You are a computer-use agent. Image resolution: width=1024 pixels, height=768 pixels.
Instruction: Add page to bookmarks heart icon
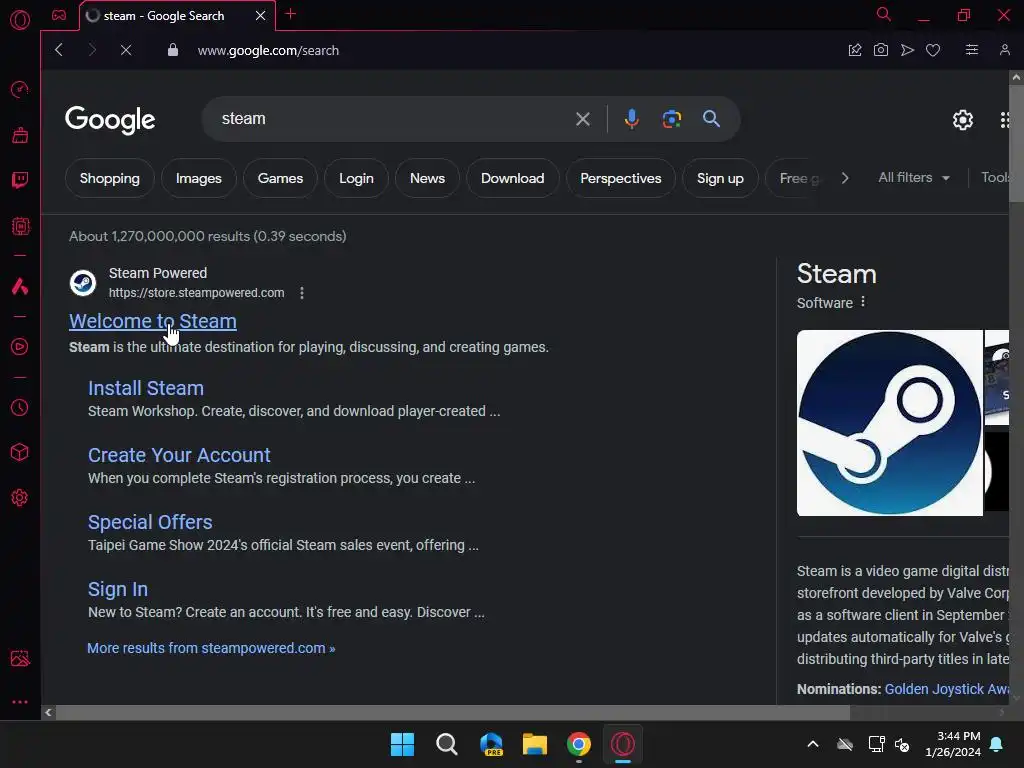(933, 50)
